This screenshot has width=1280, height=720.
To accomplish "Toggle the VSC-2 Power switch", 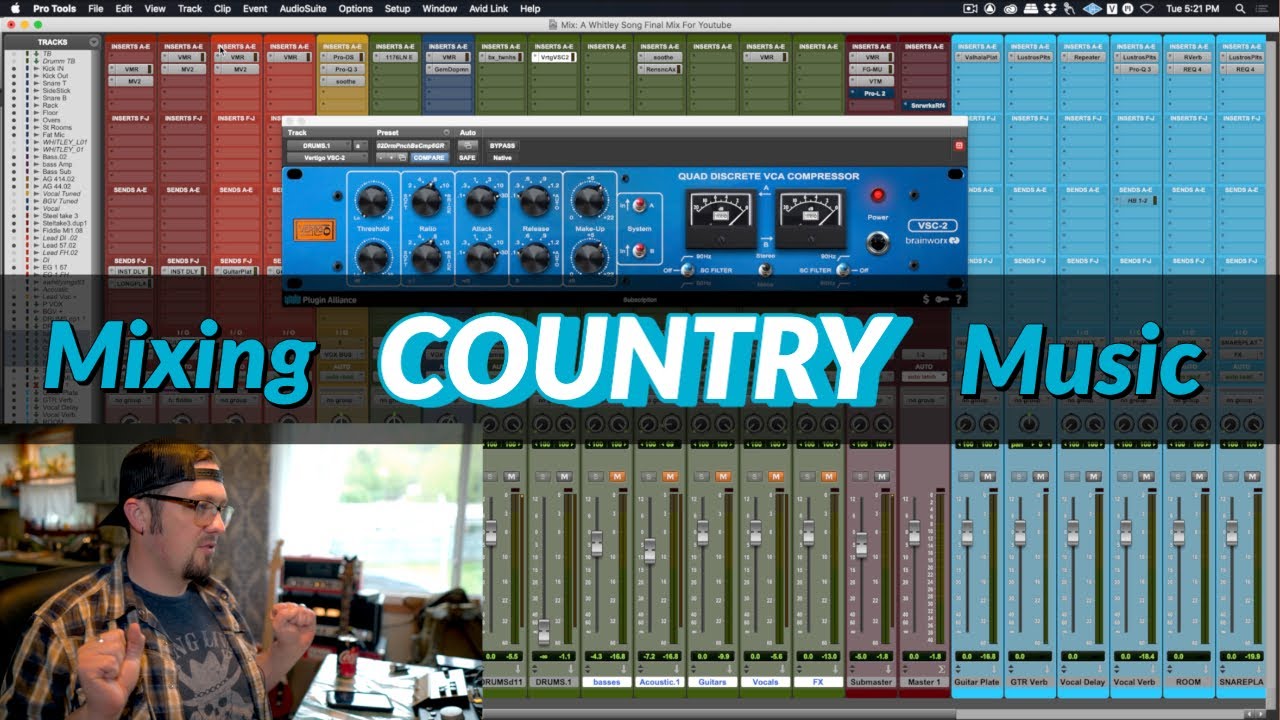I will pyautogui.click(x=878, y=241).
